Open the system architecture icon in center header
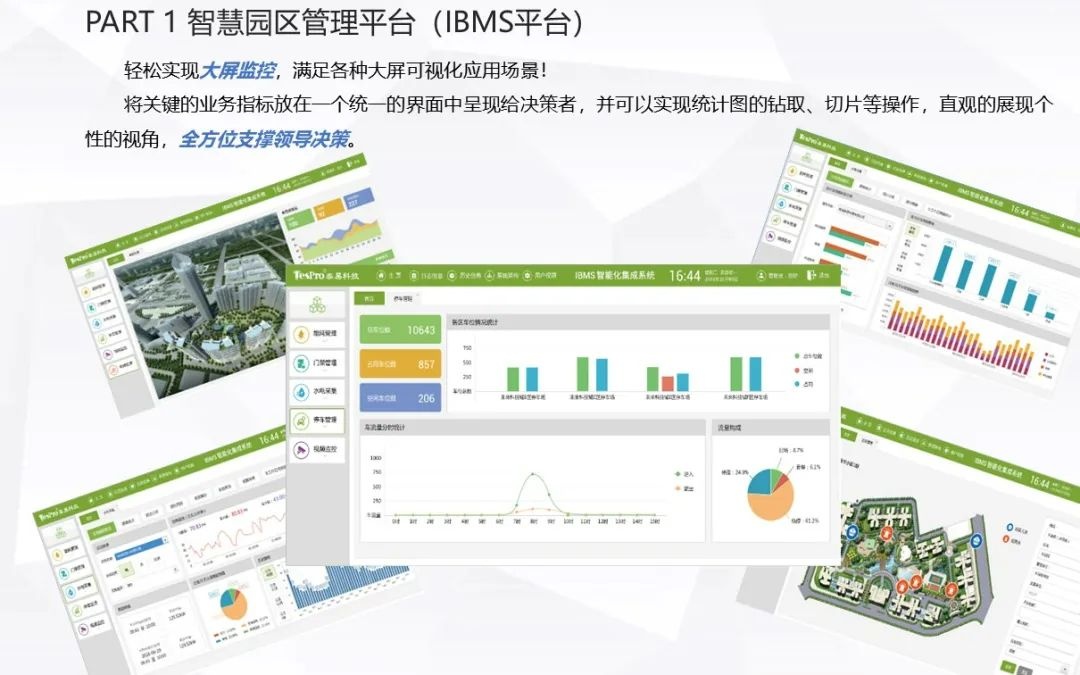1080x675 pixels. 490,276
